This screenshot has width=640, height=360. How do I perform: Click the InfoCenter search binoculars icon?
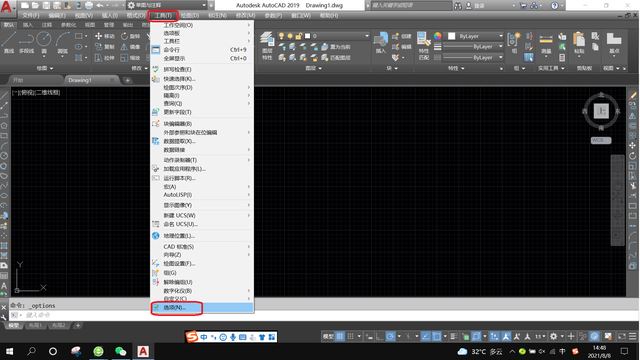(458, 6)
